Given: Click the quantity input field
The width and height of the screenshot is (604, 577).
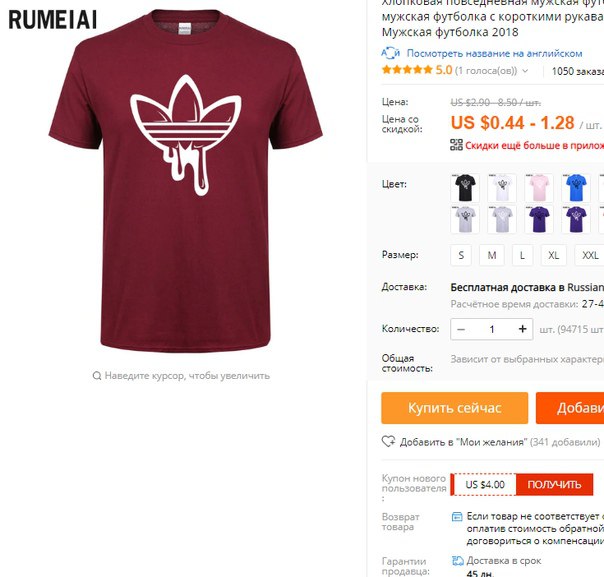Looking at the screenshot, I should pos(492,329).
